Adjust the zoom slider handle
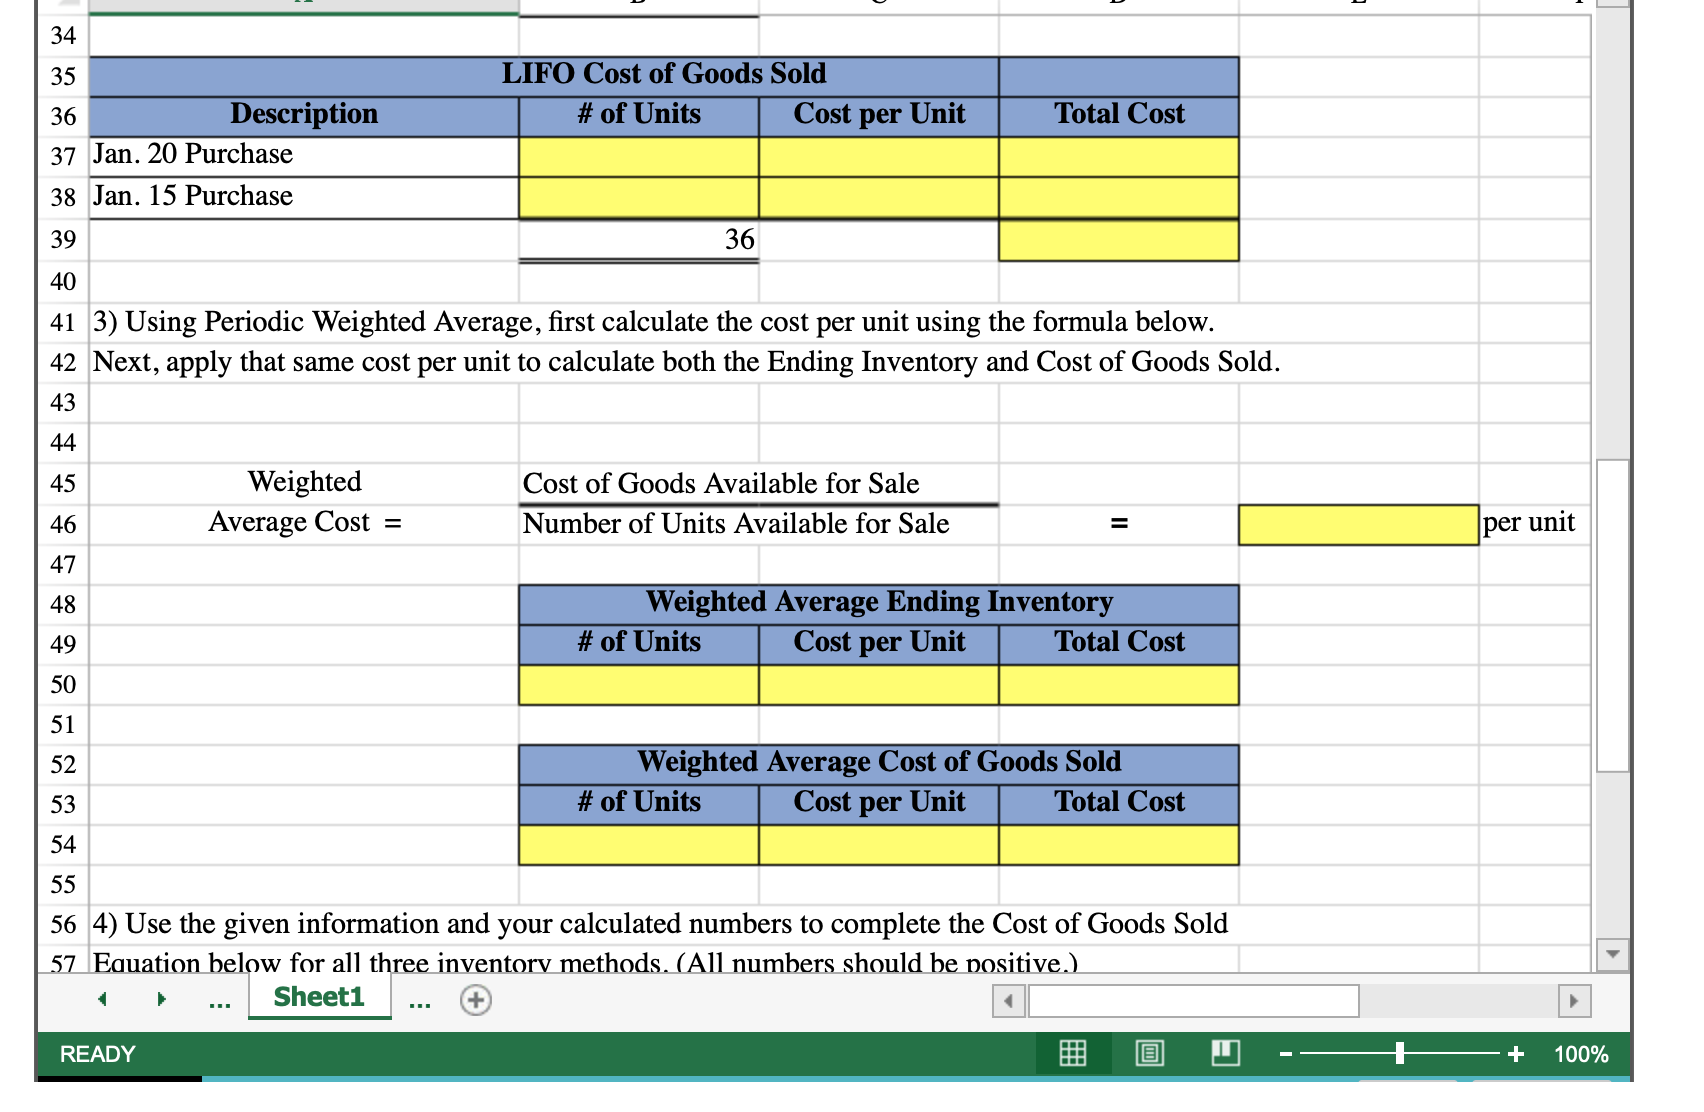 coord(1400,1053)
